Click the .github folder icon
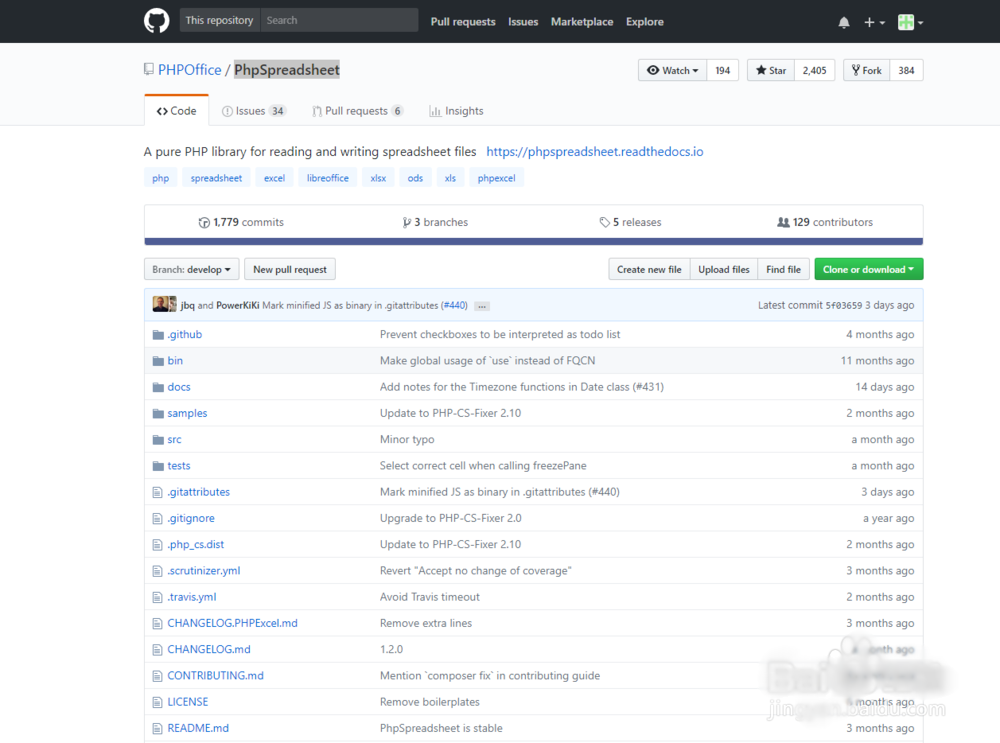The image size is (1000, 743). [x=158, y=335]
